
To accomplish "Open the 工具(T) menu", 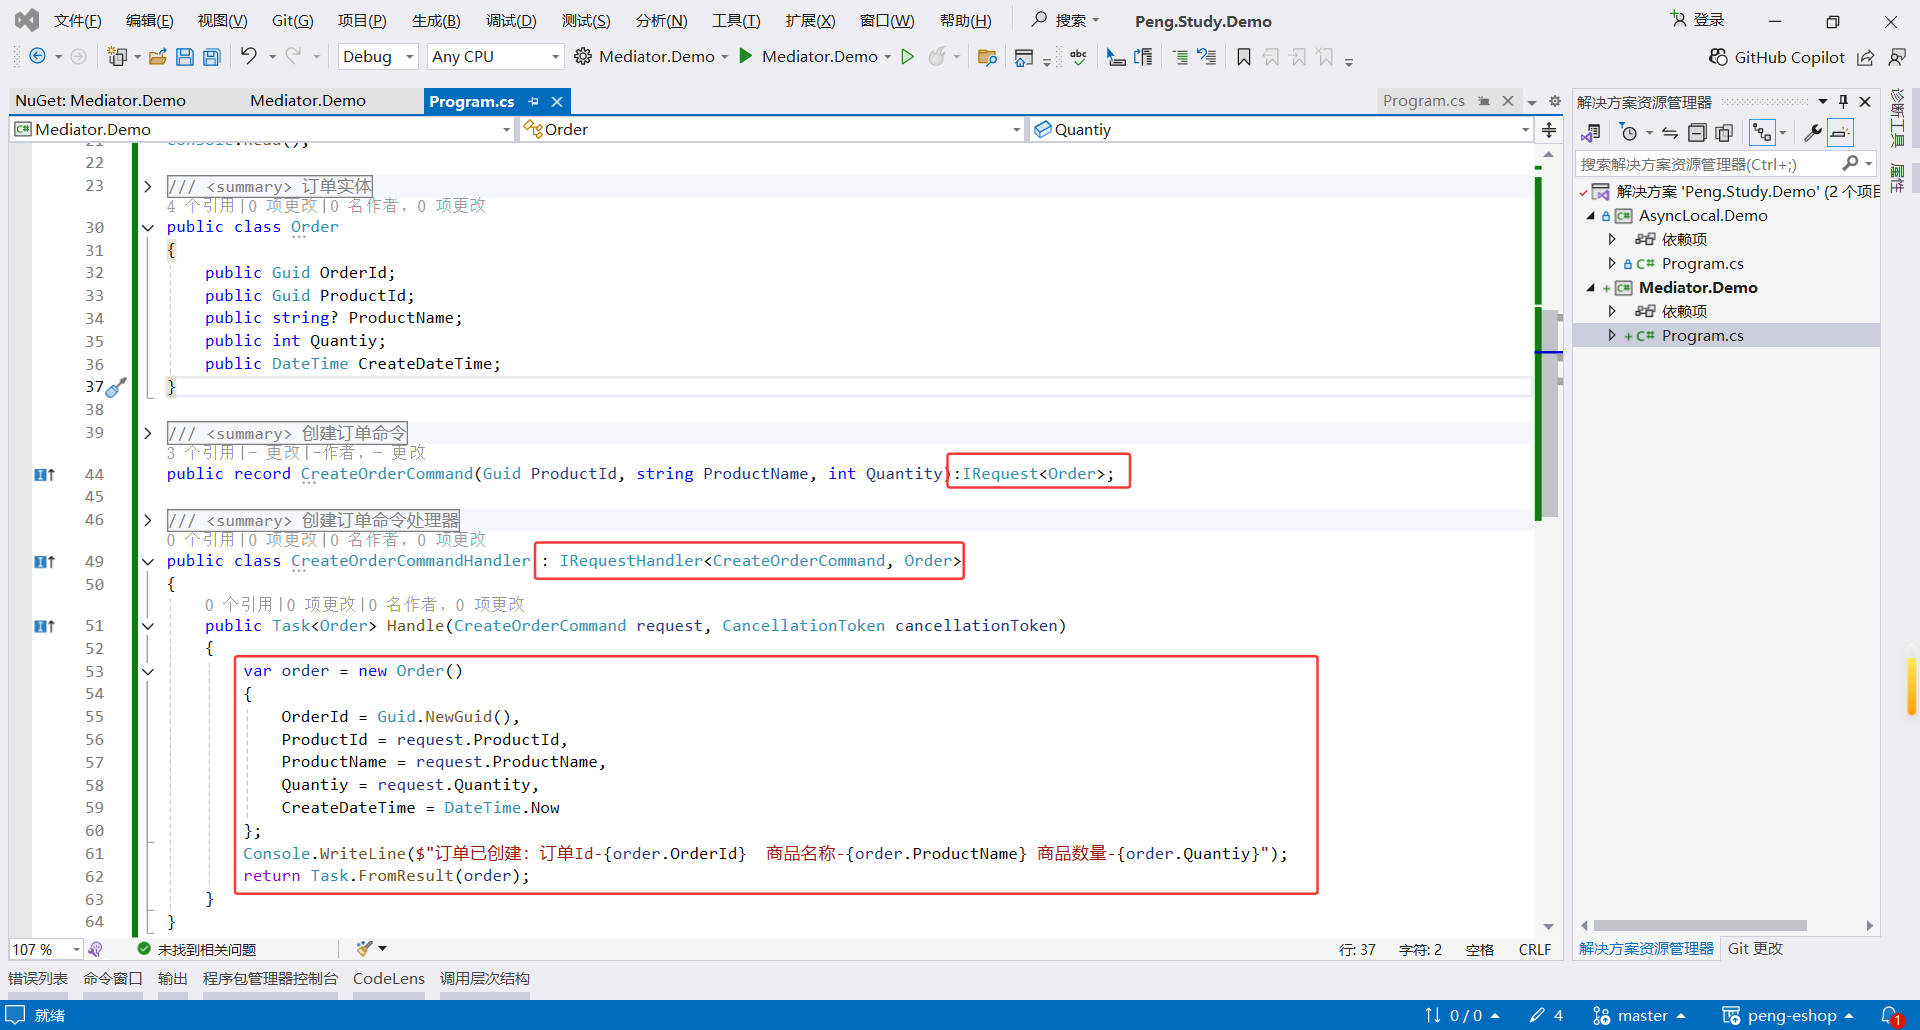I will click(736, 20).
